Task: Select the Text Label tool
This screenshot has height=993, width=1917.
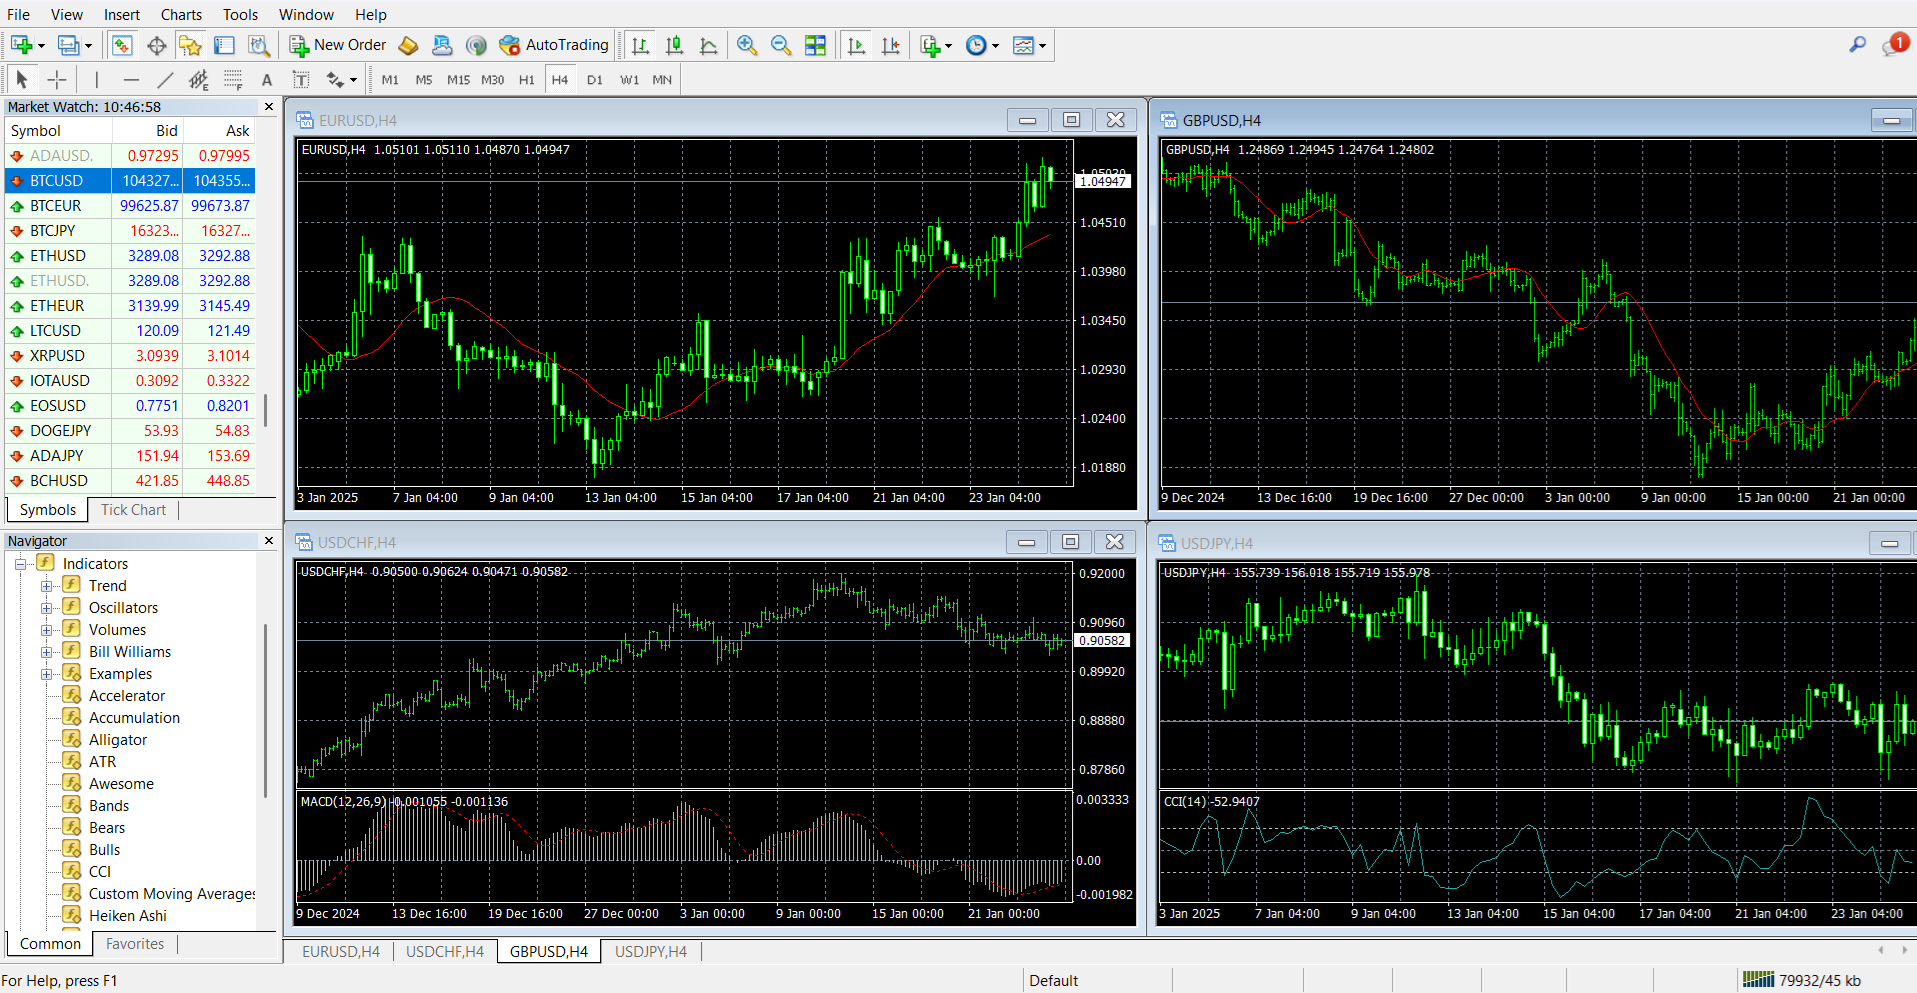Action: click(x=301, y=80)
